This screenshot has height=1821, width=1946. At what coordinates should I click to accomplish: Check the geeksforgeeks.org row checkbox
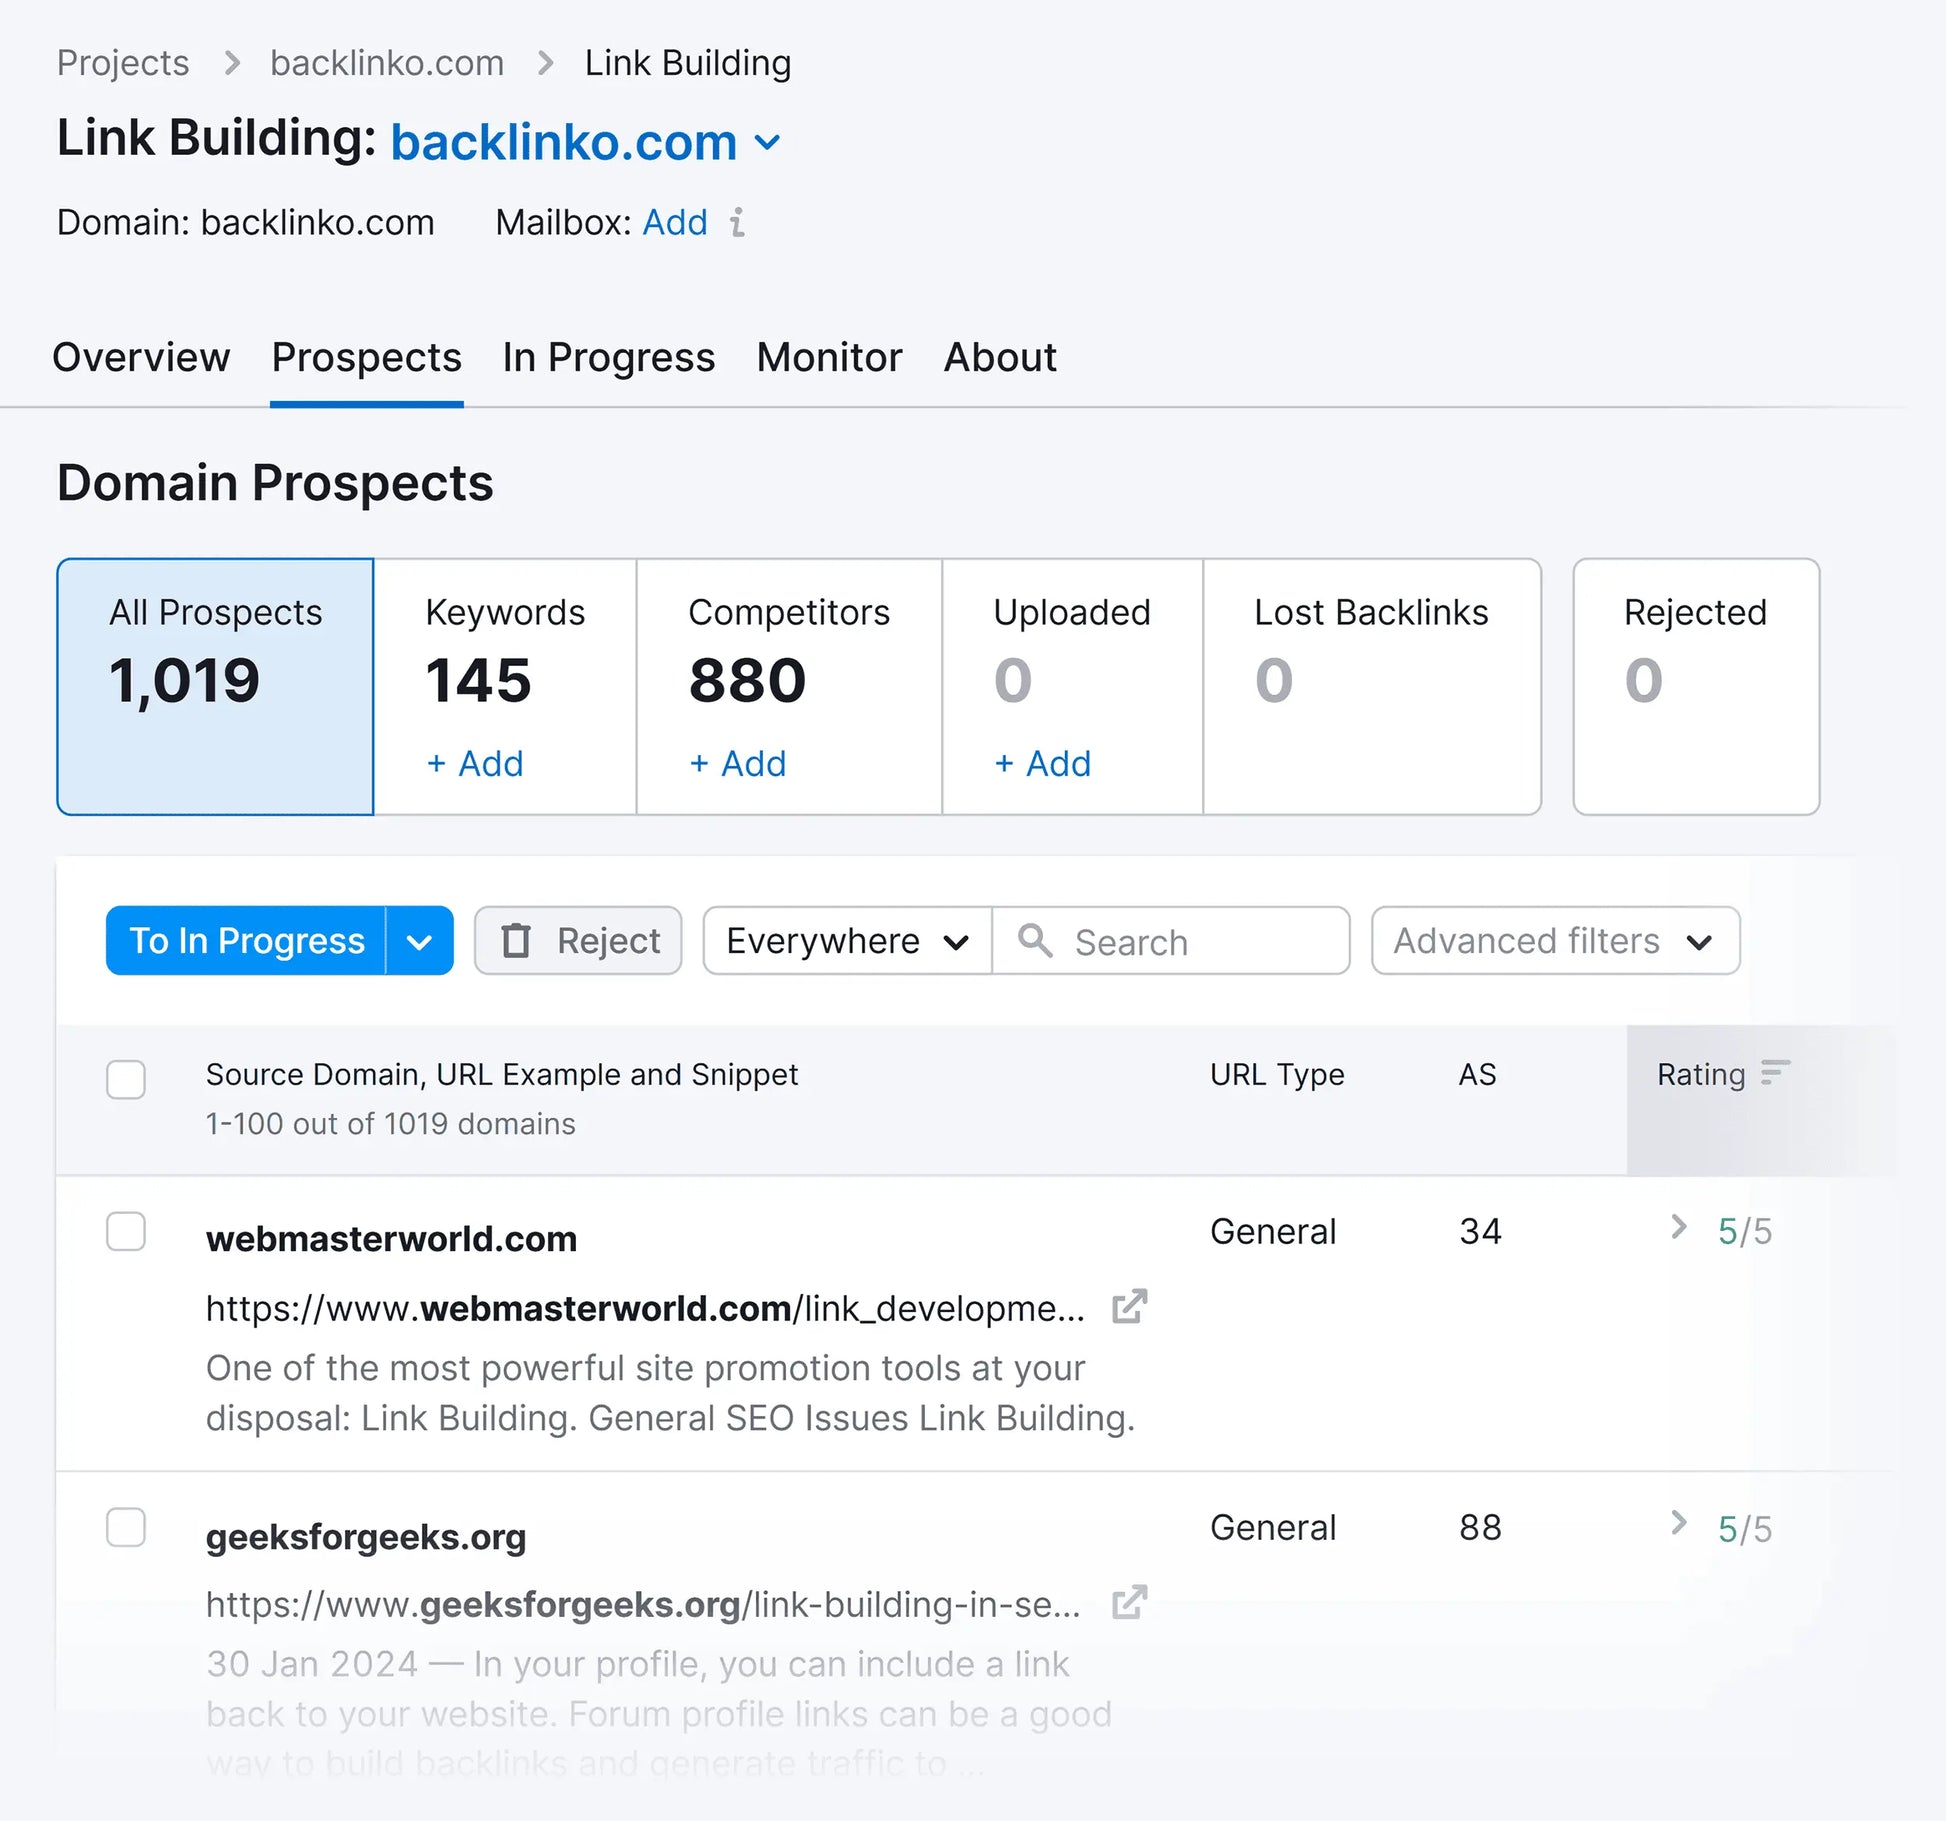coord(126,1527)
